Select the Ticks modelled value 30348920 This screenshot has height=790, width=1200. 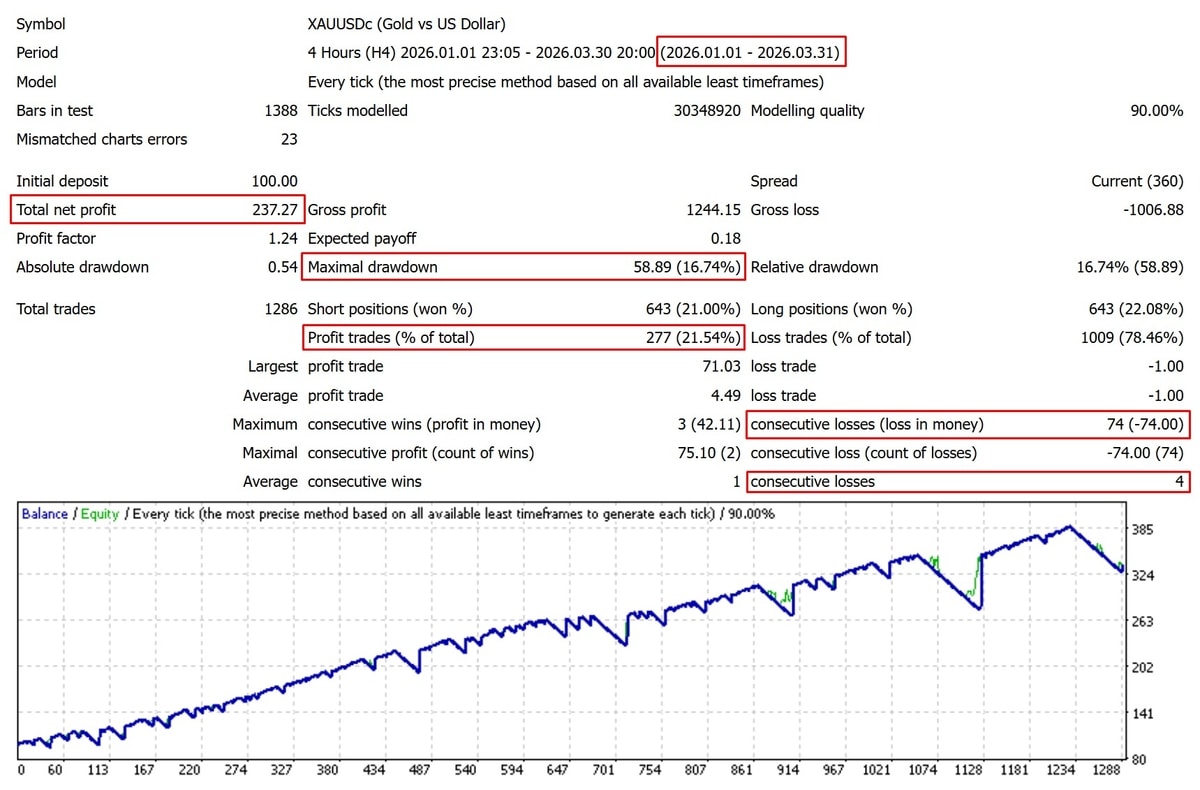pyautogui.click(x=707, y=111)
